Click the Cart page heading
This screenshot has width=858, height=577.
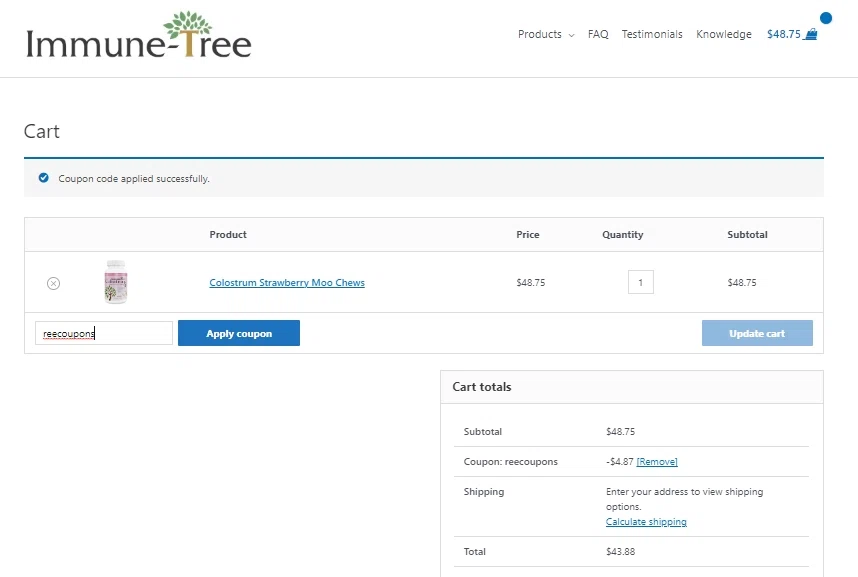tap(42, 131)
